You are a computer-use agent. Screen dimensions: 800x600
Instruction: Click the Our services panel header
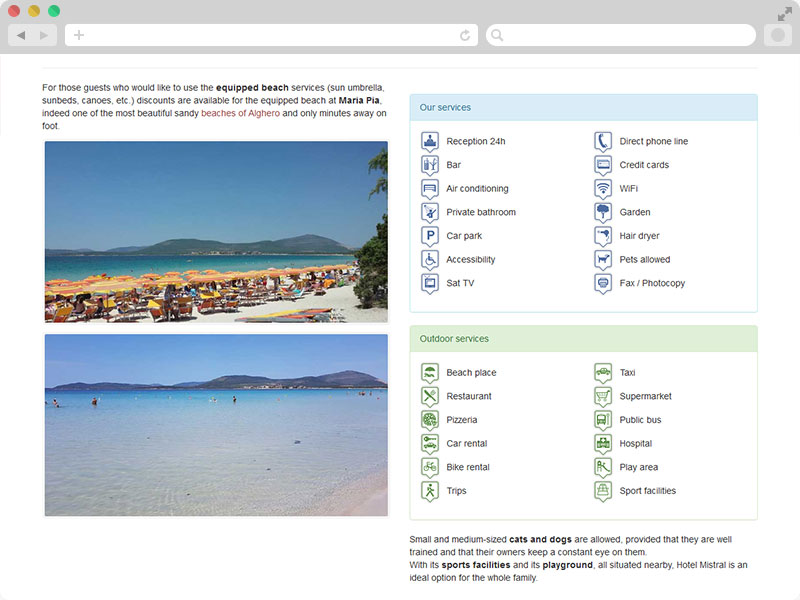coord(584,108)
